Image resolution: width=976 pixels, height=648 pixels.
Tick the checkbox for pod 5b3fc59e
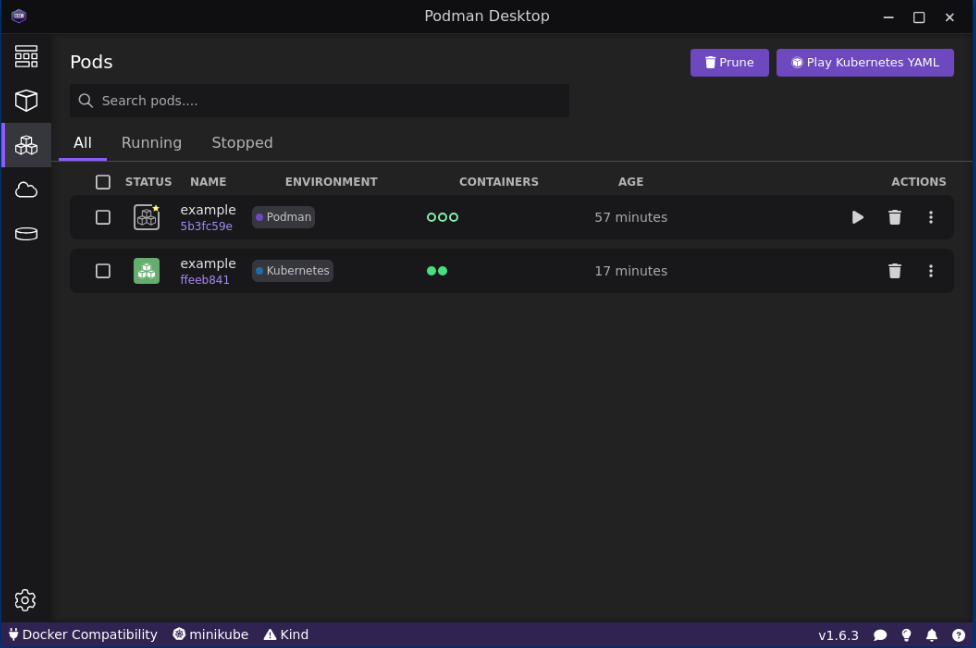(103, 217)
